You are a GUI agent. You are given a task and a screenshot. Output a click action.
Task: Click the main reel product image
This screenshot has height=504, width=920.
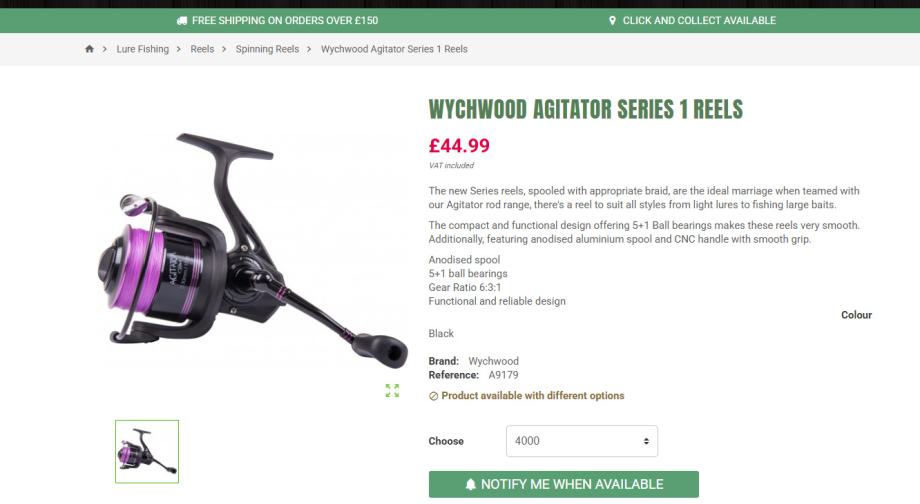(x=252, y=246)
